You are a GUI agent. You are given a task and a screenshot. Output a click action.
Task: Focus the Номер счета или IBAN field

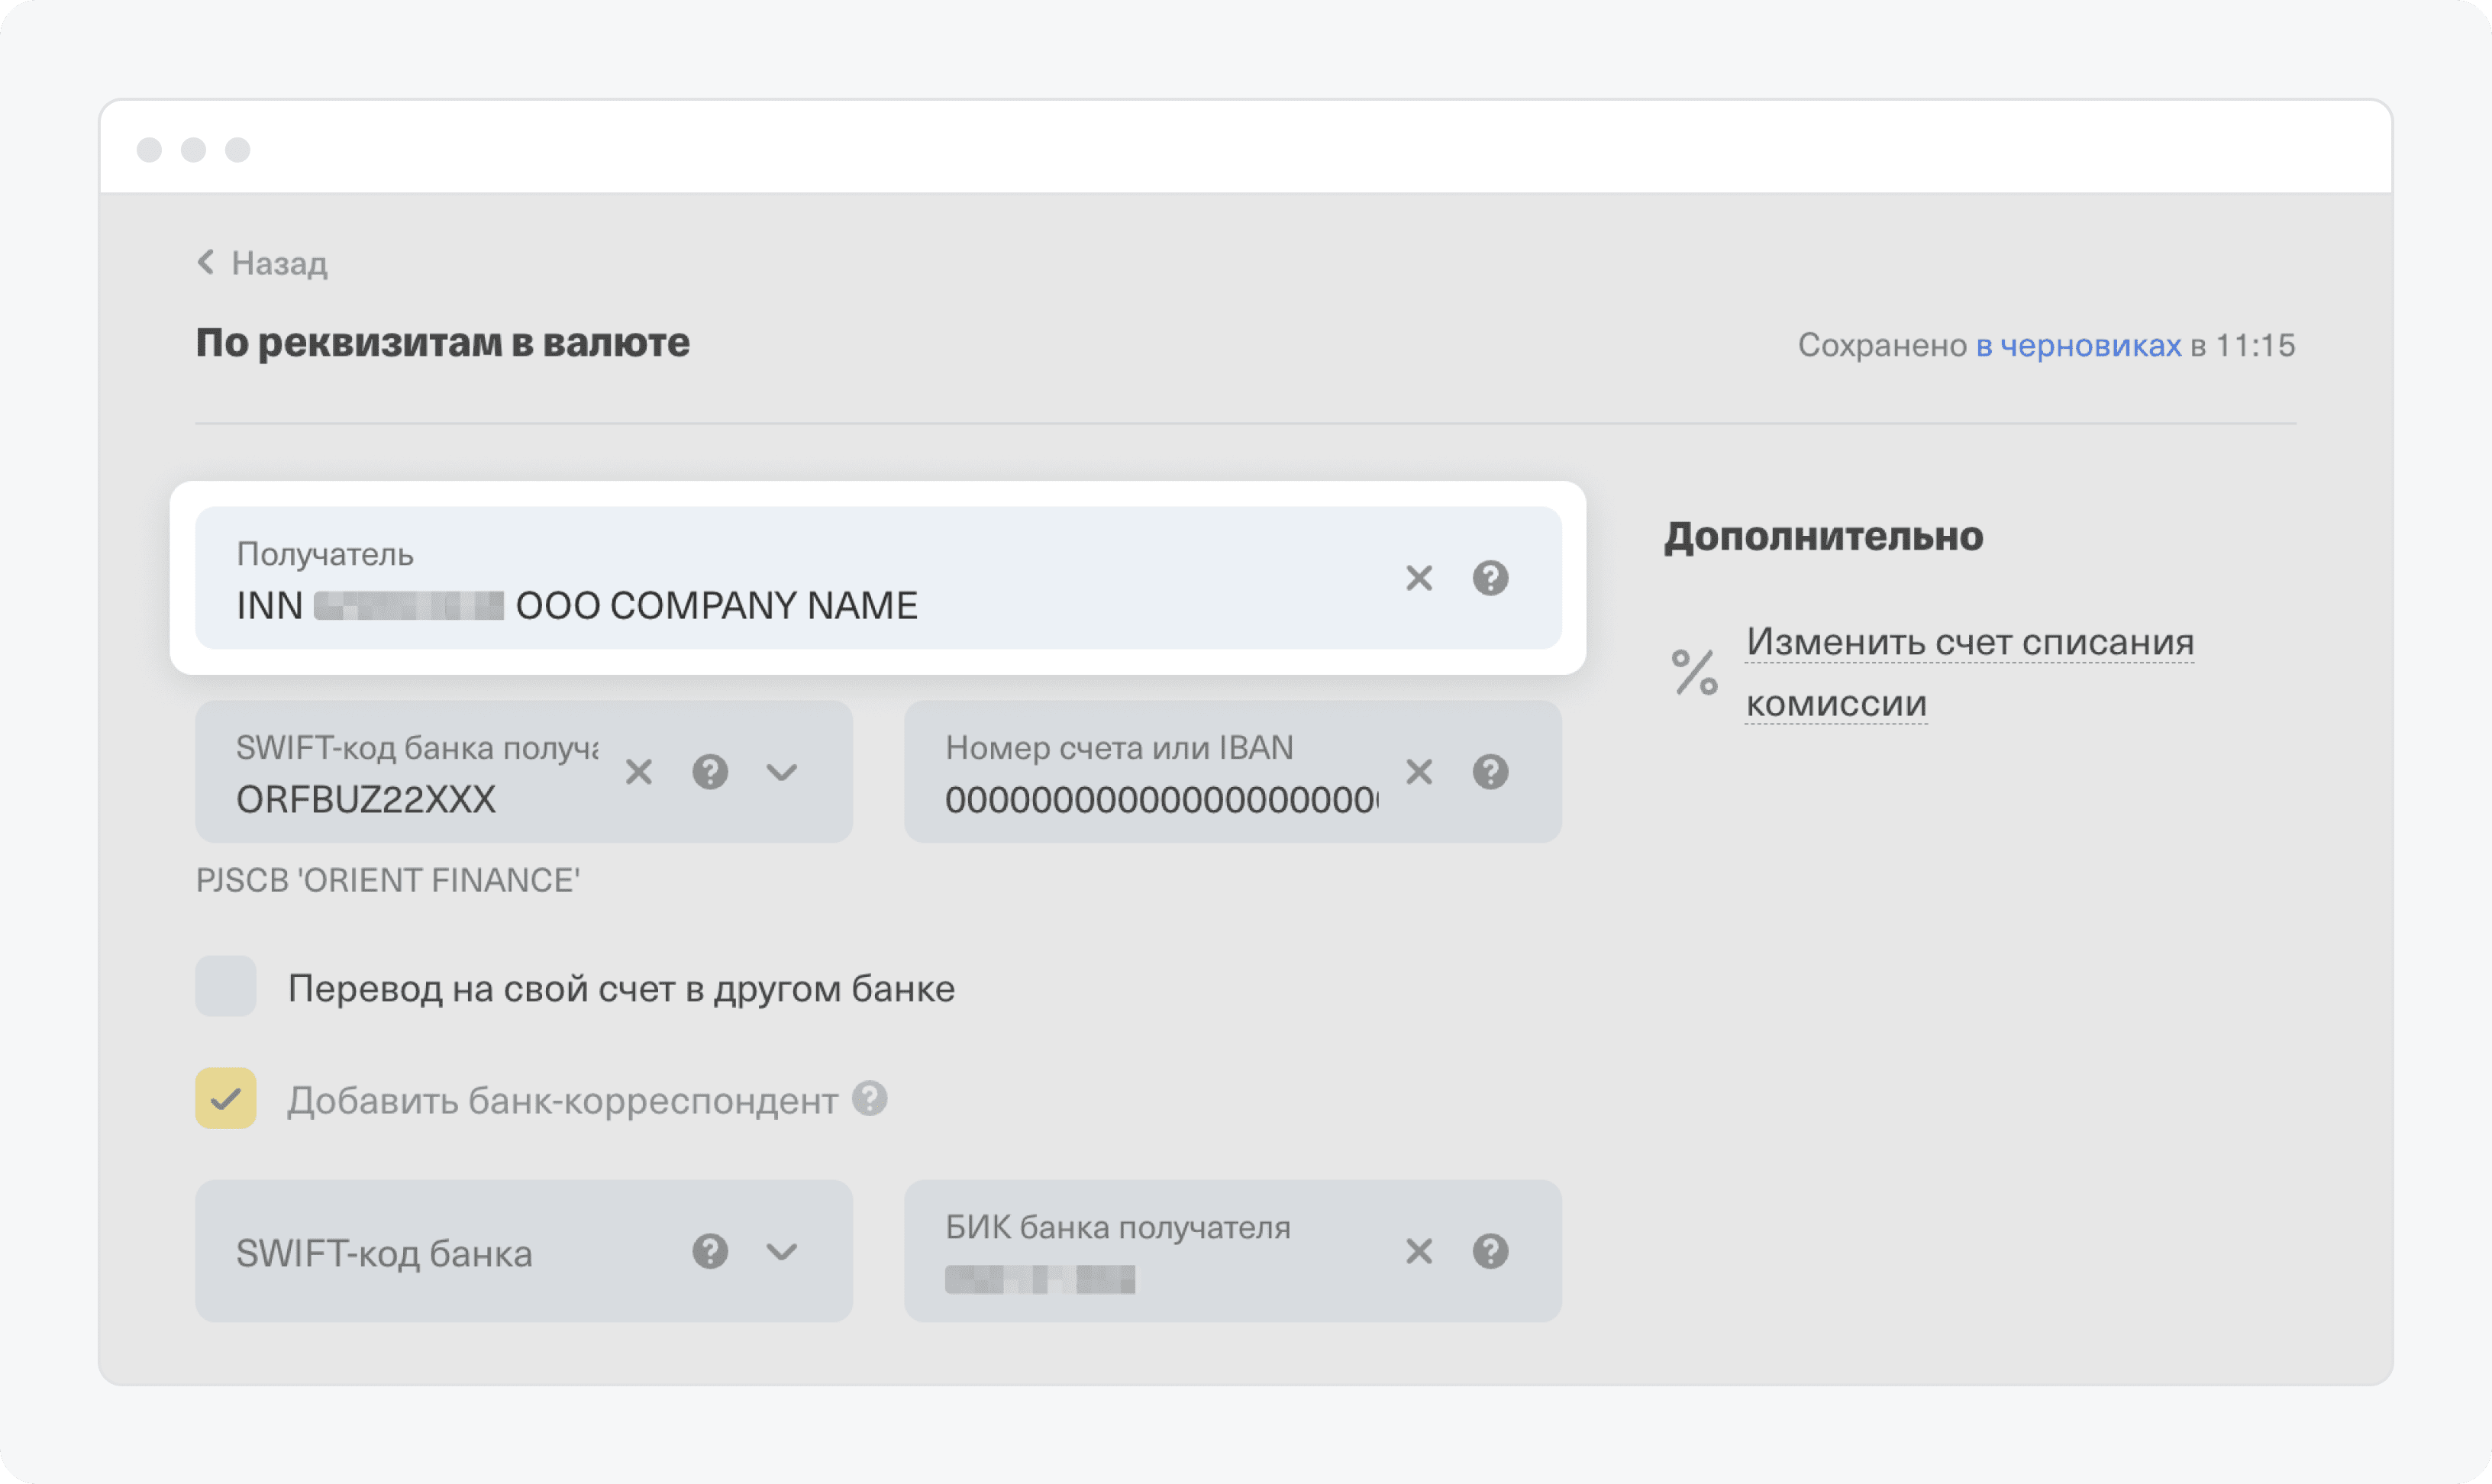coord(1160,798)
